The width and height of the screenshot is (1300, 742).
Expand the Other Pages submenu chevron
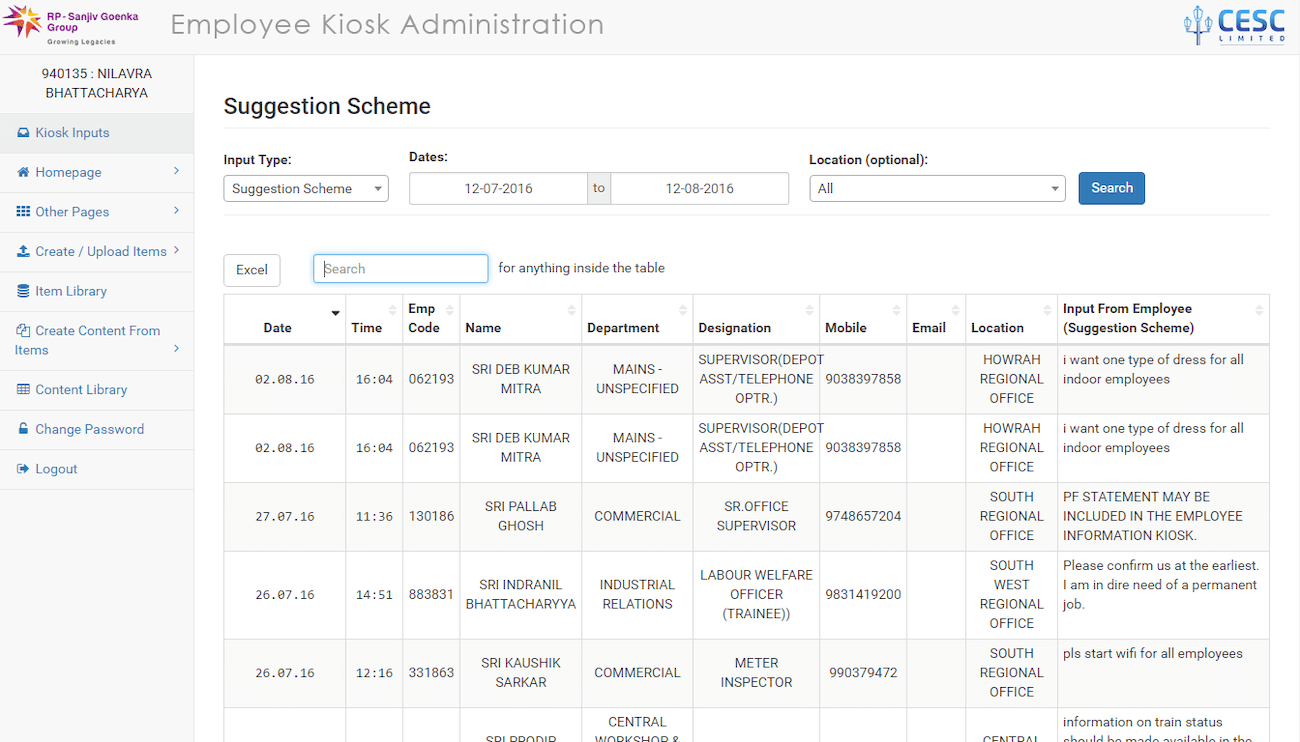(176, 211)
